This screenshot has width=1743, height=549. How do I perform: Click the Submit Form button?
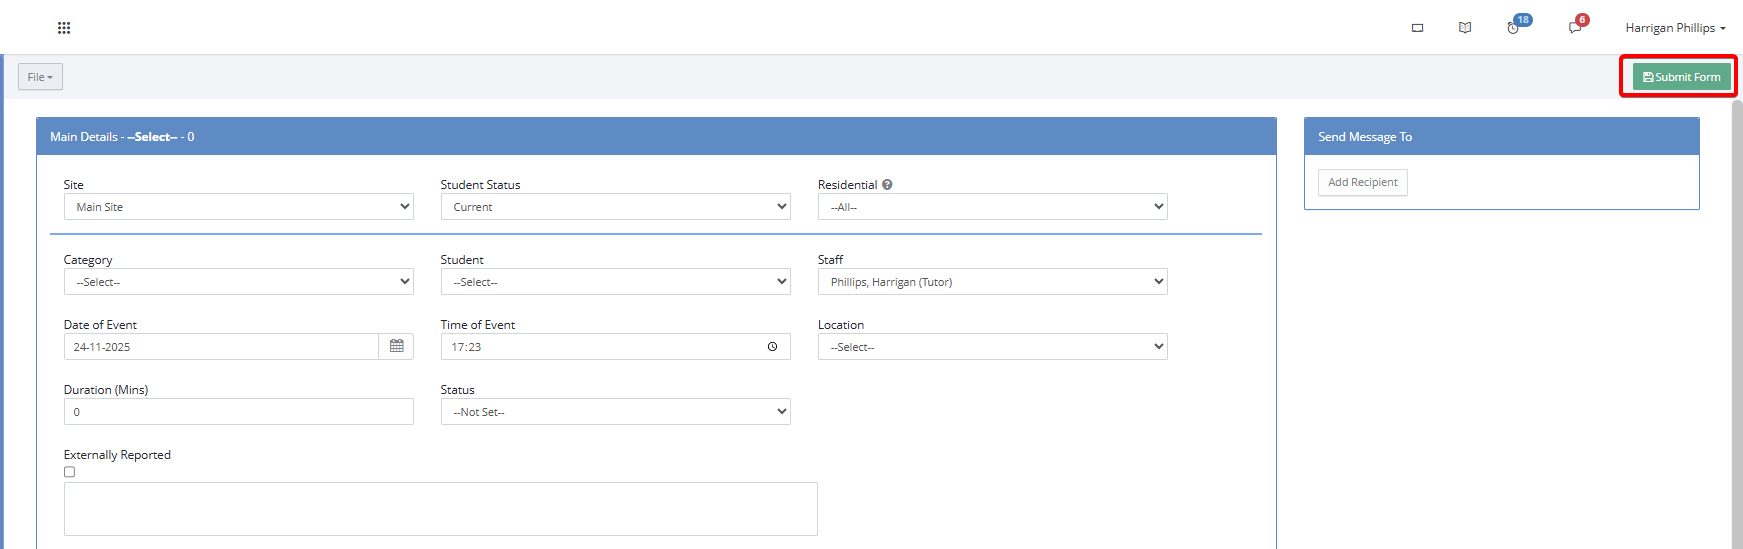click(1681, 77)
